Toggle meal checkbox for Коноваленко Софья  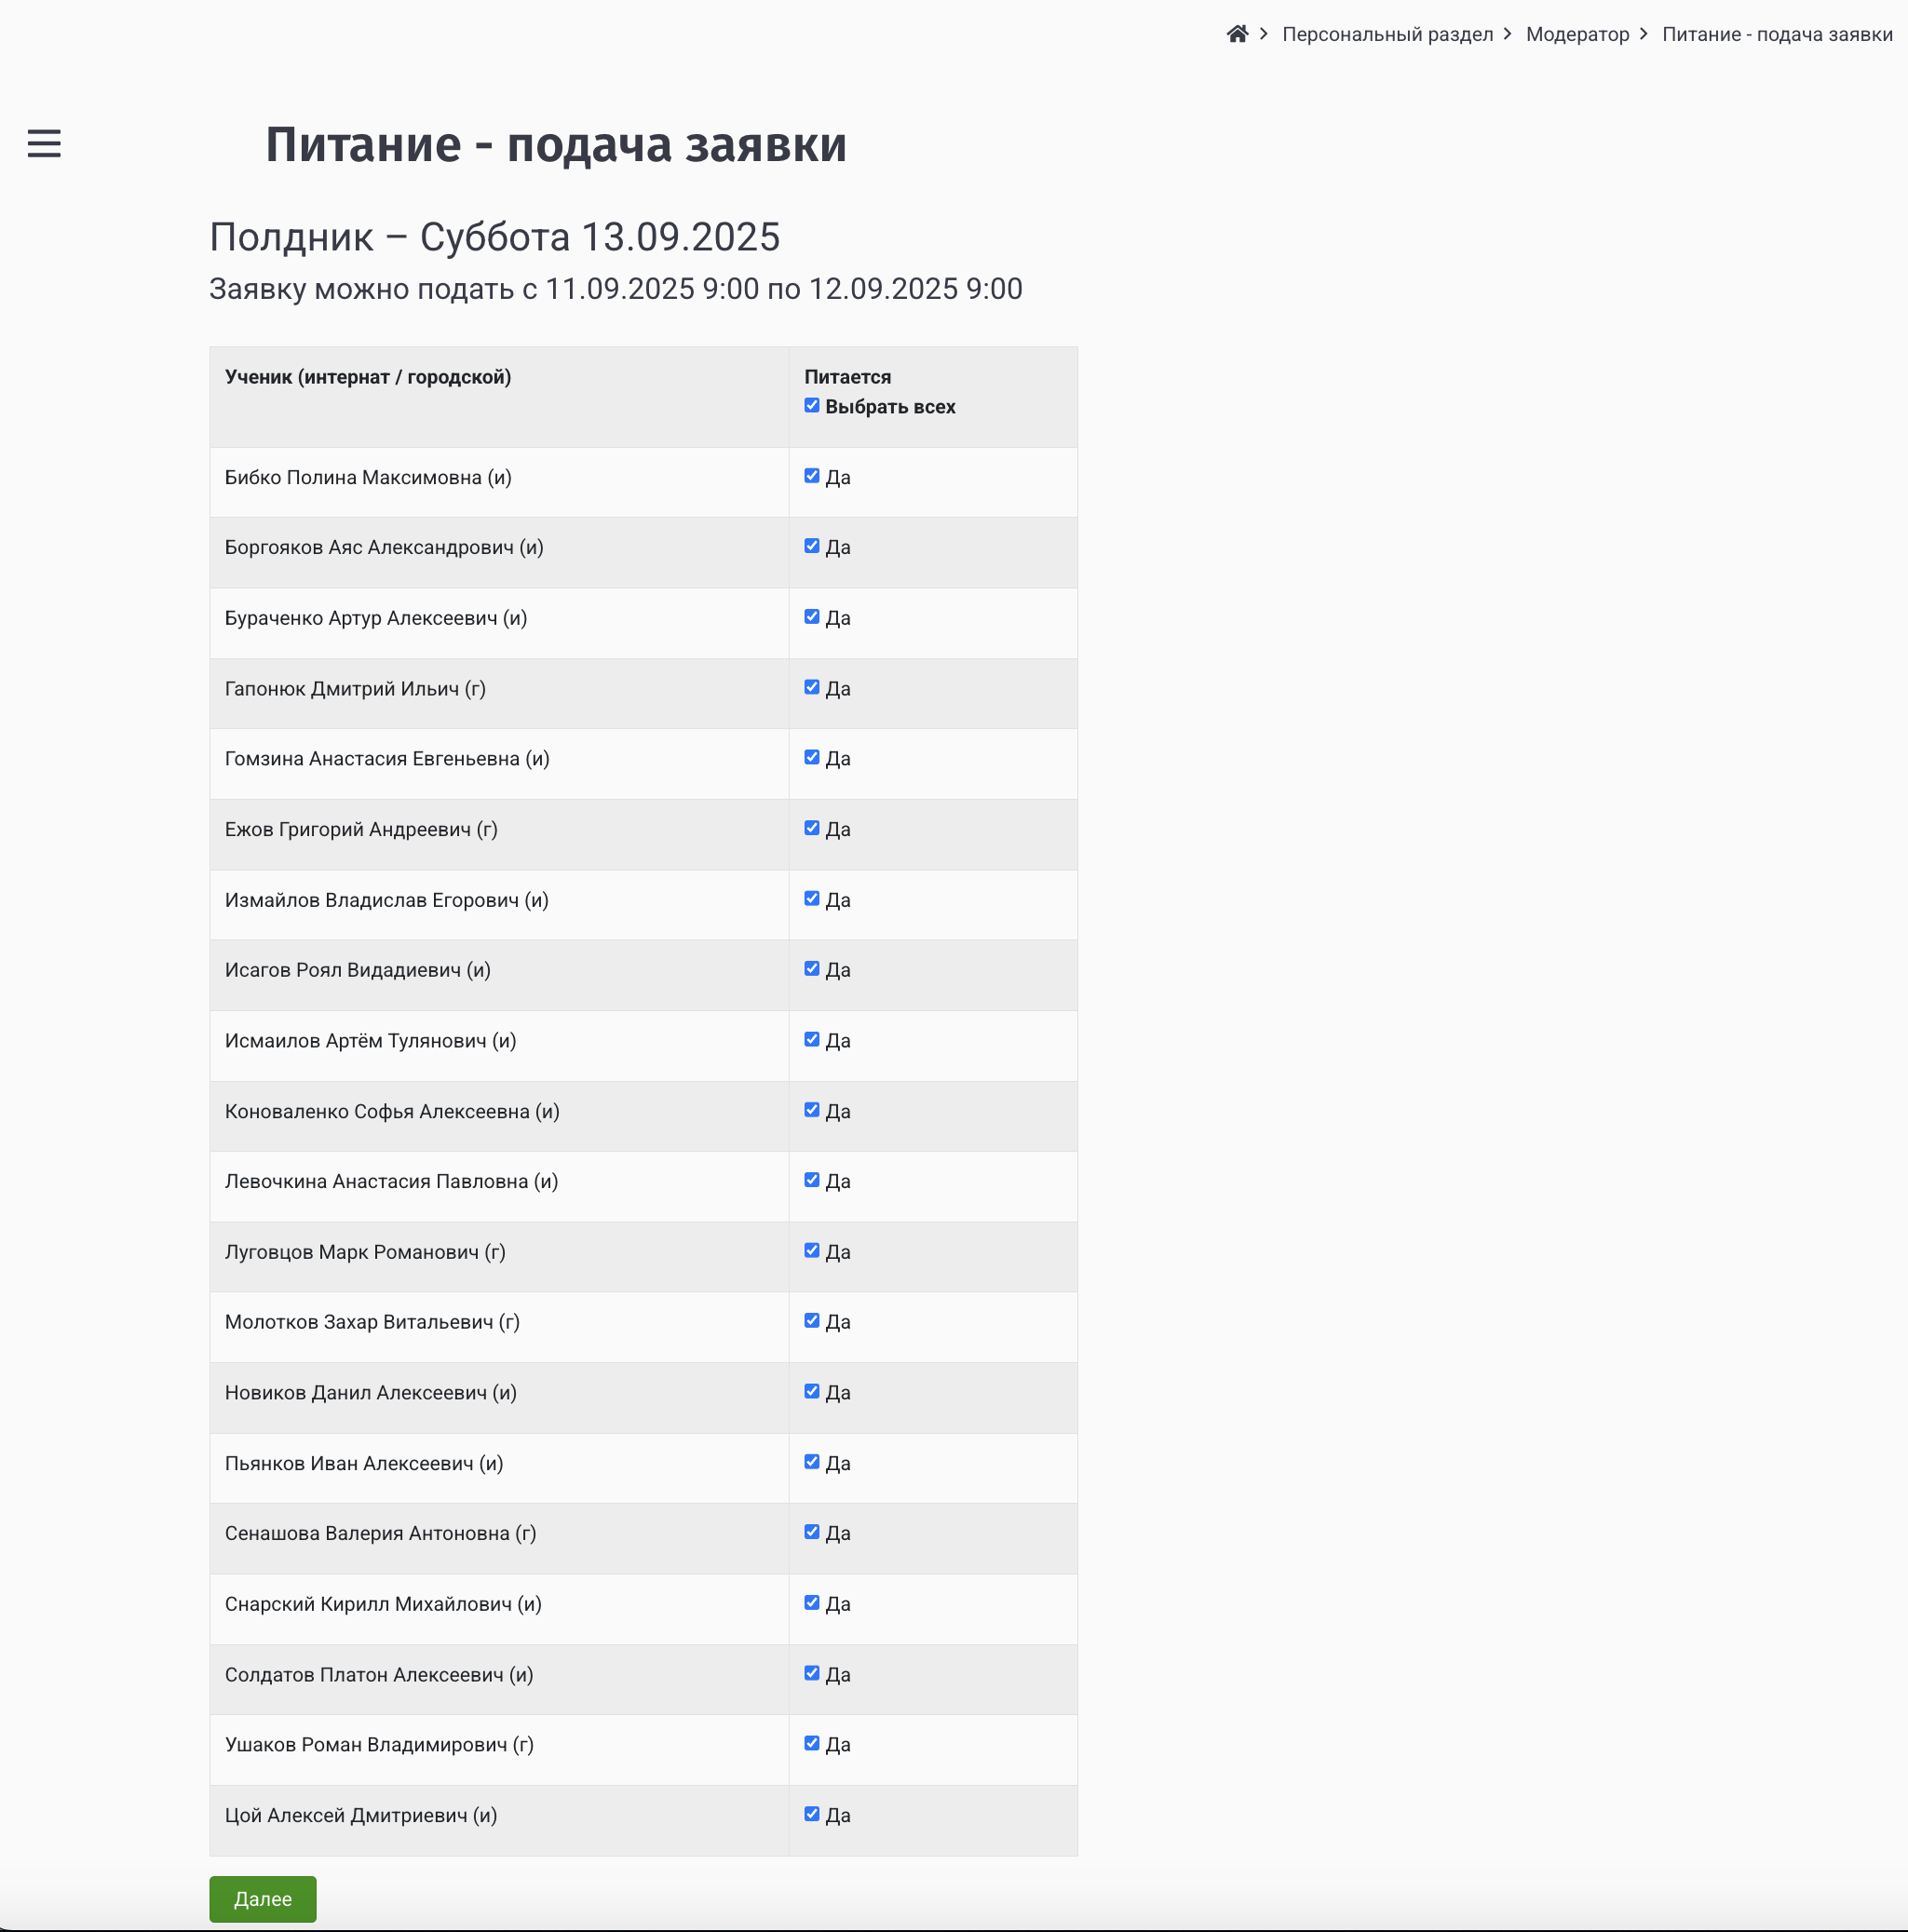tap(811, 1110)
